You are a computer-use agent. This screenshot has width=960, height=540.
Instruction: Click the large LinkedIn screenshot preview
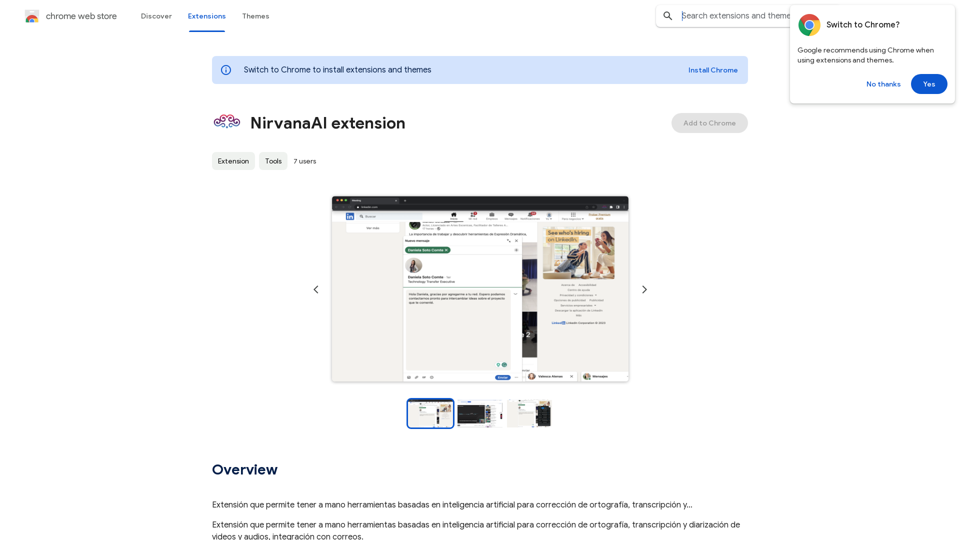480,289
